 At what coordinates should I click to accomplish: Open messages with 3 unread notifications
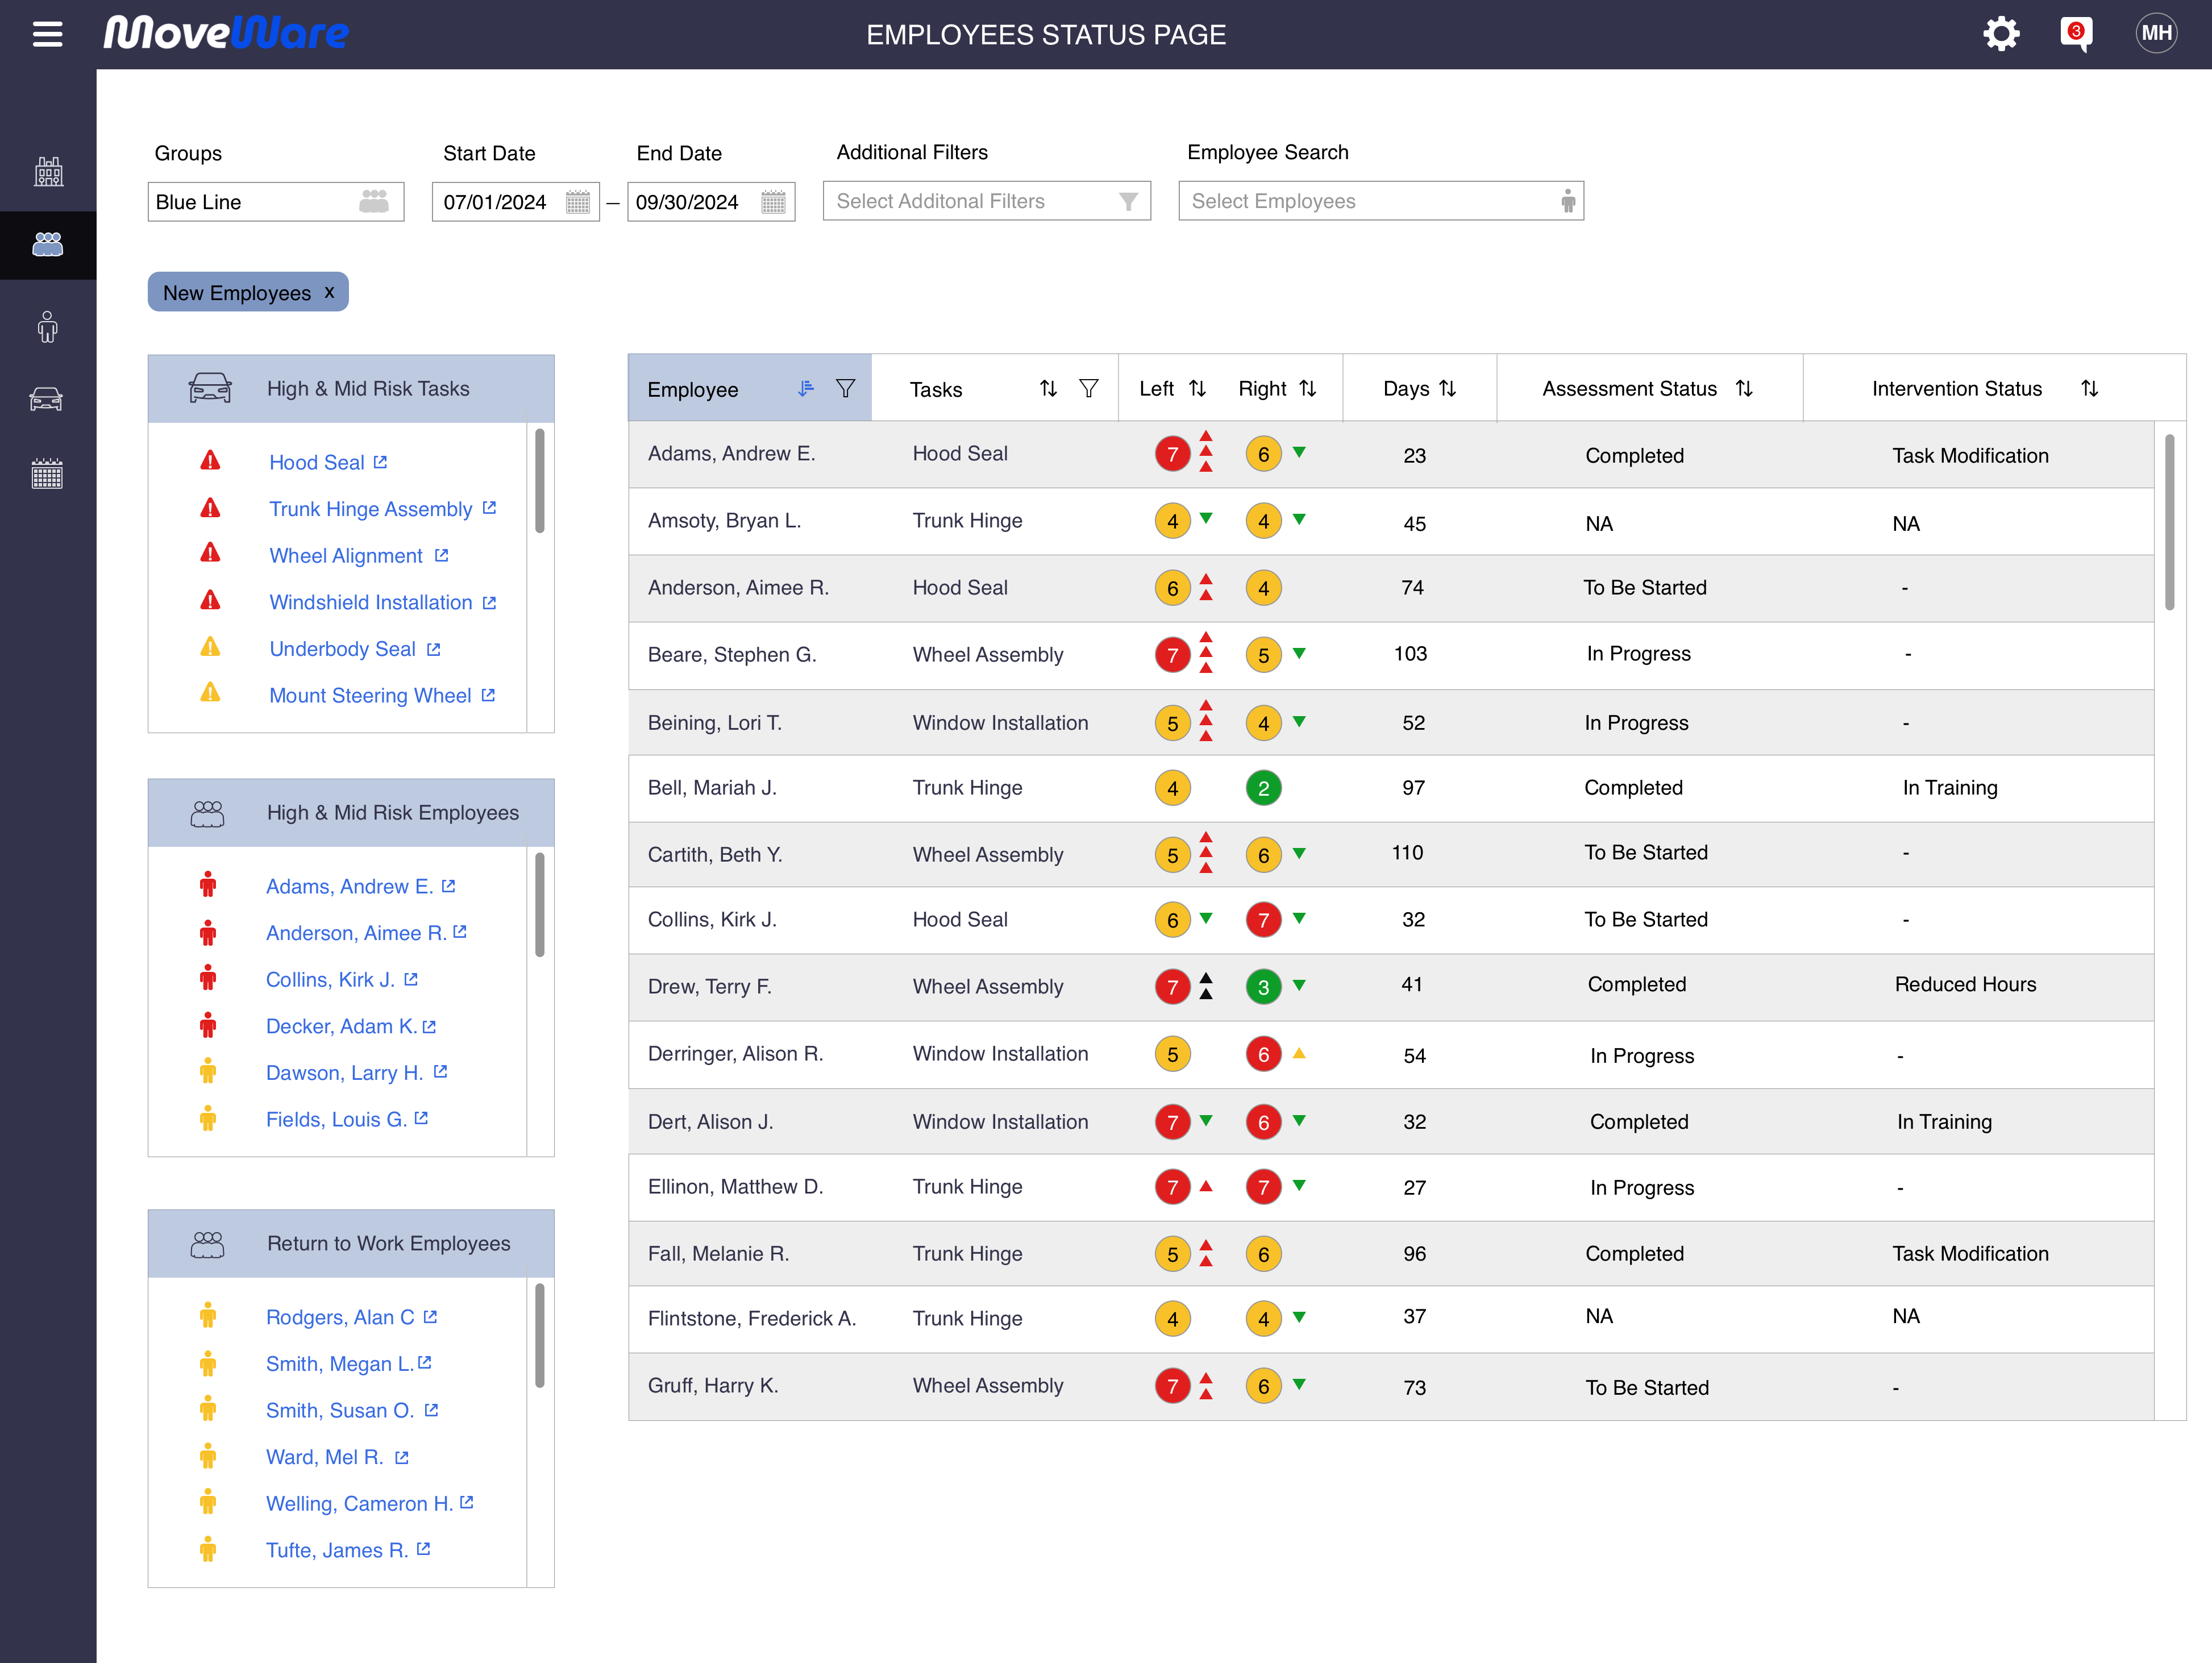point(2075,33)
